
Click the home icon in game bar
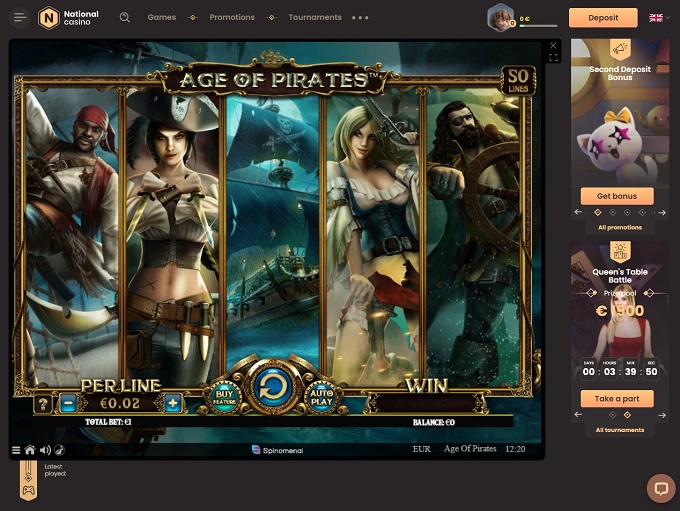tap(30, 450)
